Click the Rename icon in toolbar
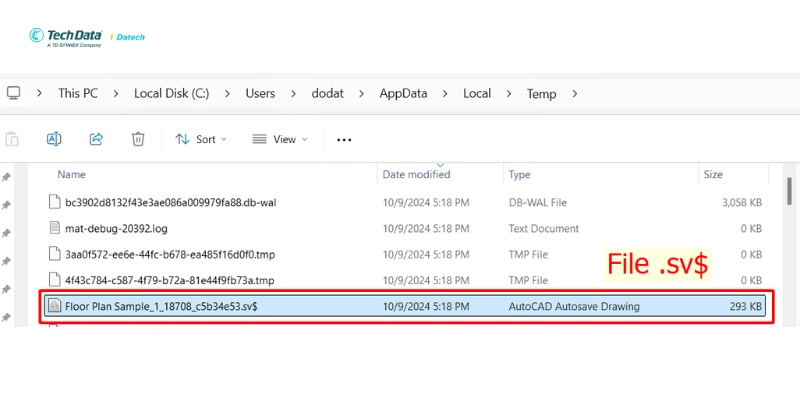This screenshot has height=400, width=800. tap(54, 139)
